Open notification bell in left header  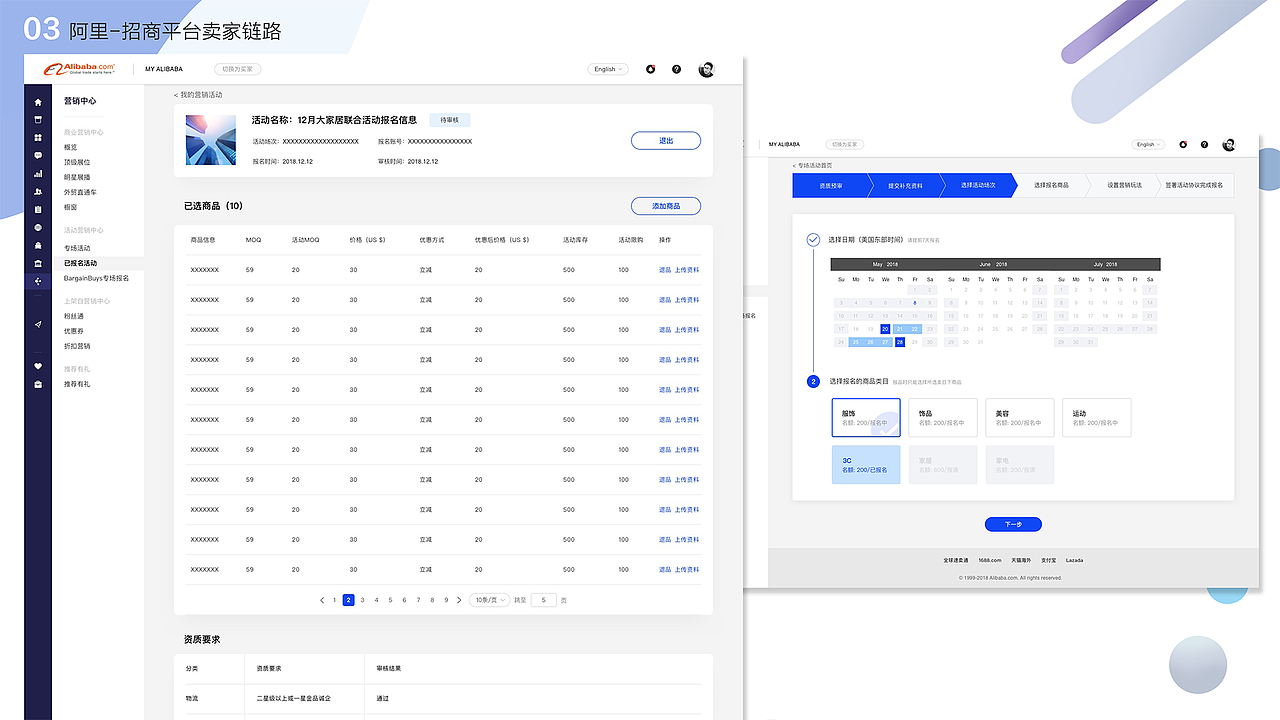click(x=651, y=69)
